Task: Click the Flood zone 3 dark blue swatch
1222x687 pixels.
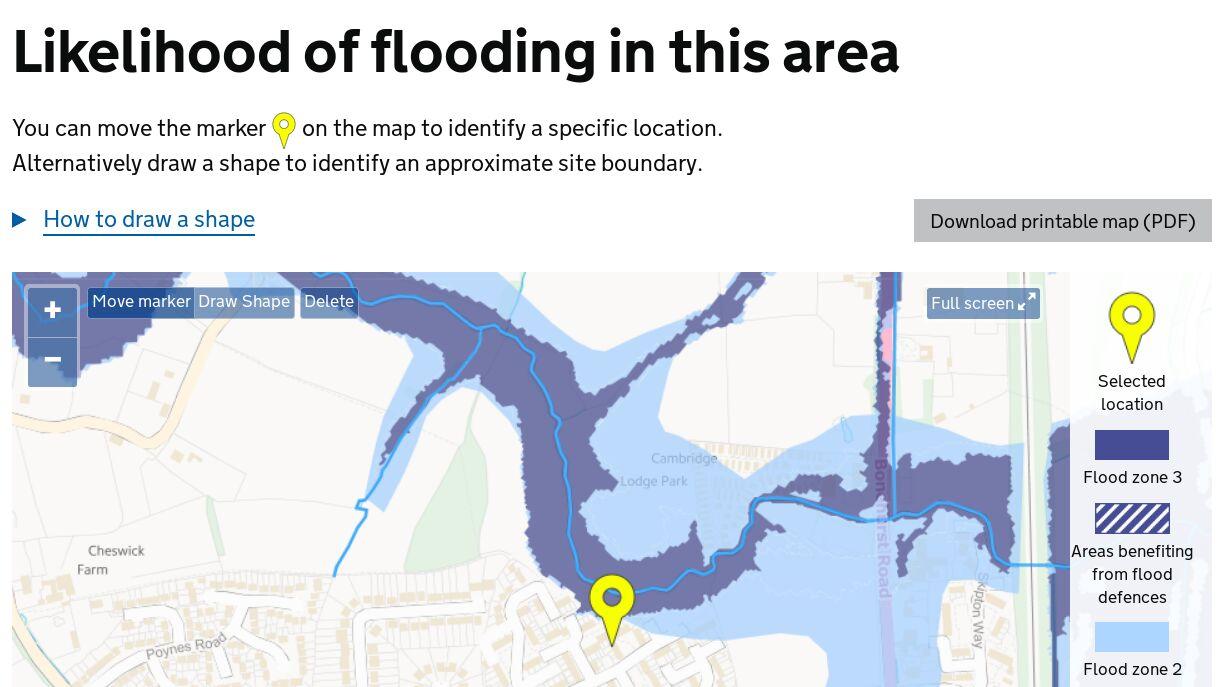Action: tap(1132, 445)
